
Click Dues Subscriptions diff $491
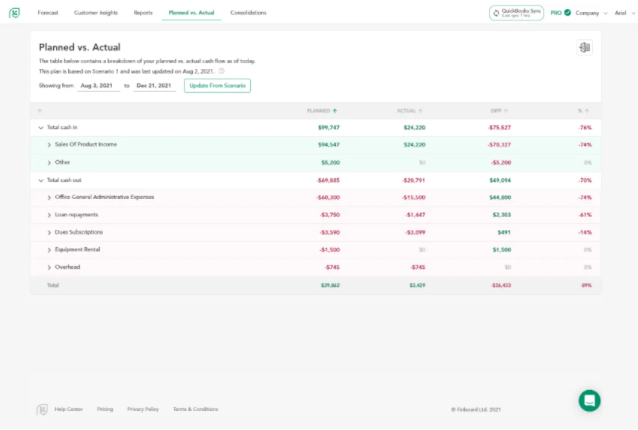click(x=504, y=232)
